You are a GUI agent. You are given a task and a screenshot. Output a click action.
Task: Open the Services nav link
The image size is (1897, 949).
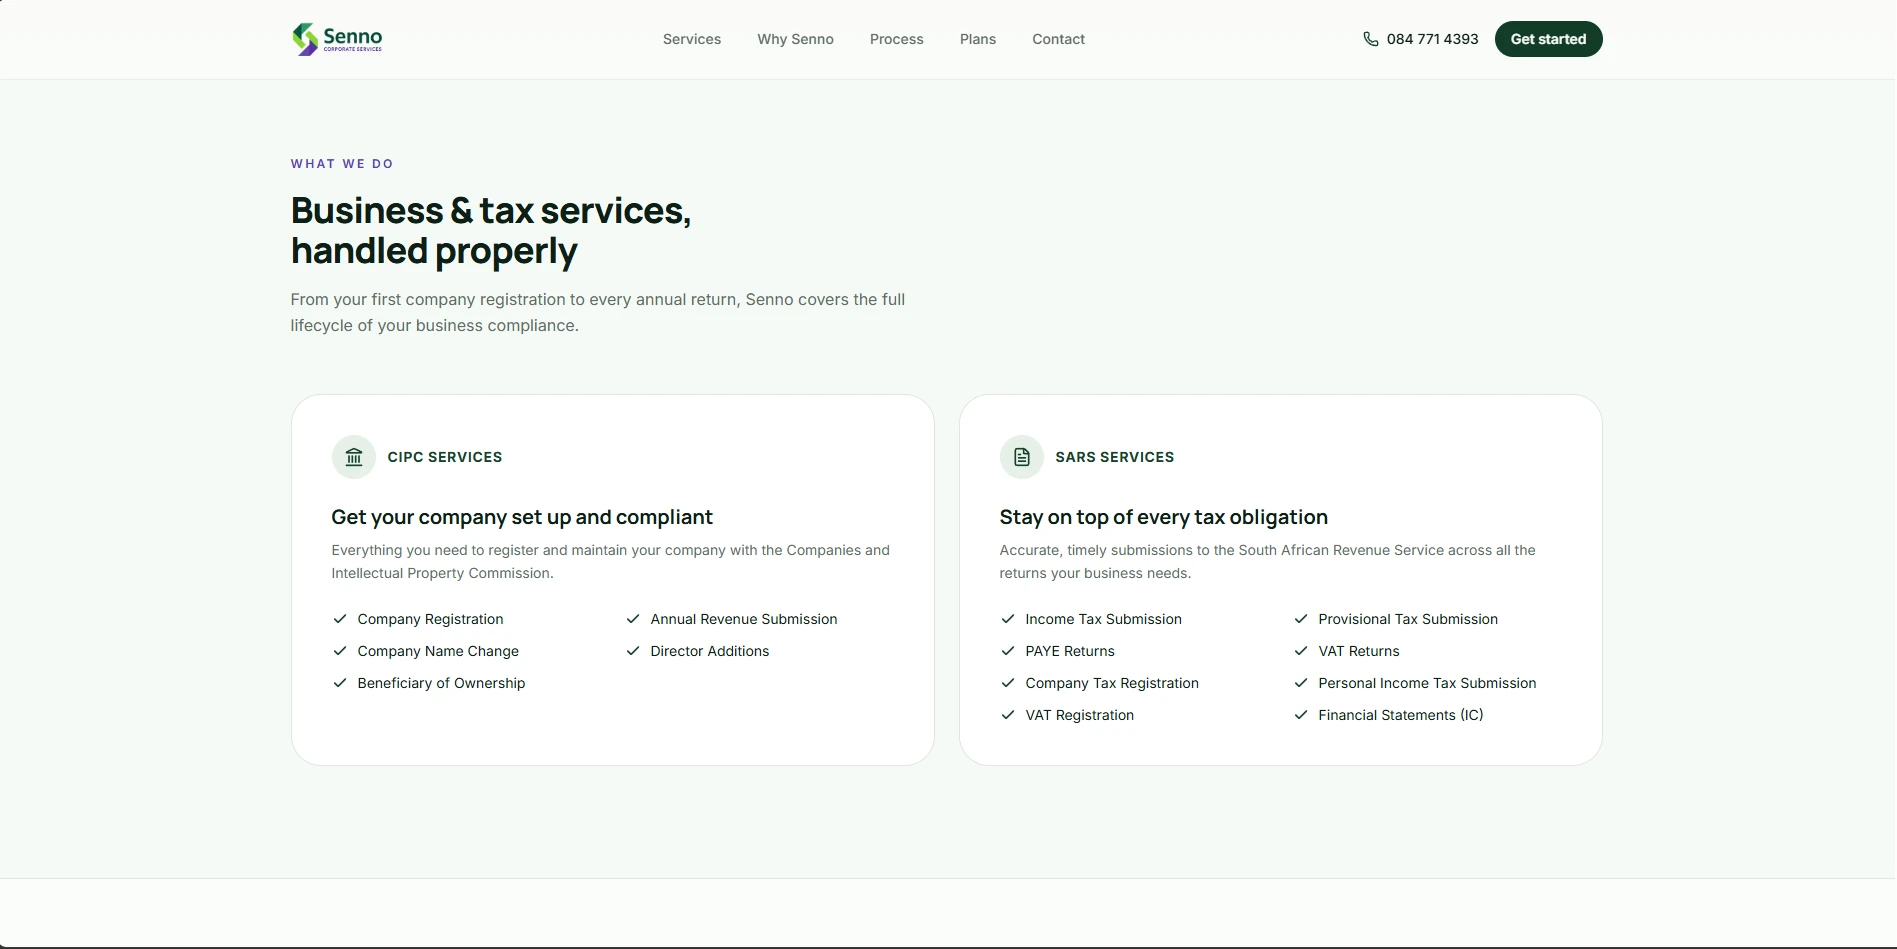692,39
